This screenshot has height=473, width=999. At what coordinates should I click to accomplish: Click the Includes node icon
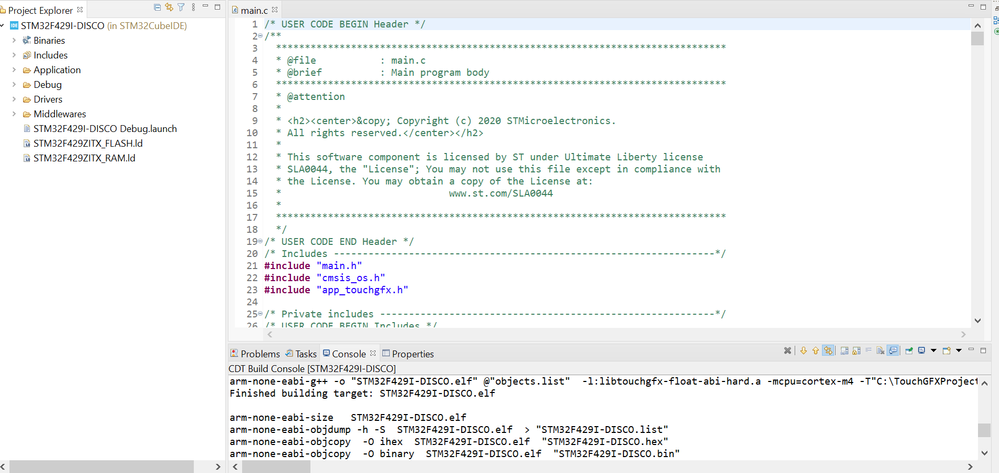point(27,55)
